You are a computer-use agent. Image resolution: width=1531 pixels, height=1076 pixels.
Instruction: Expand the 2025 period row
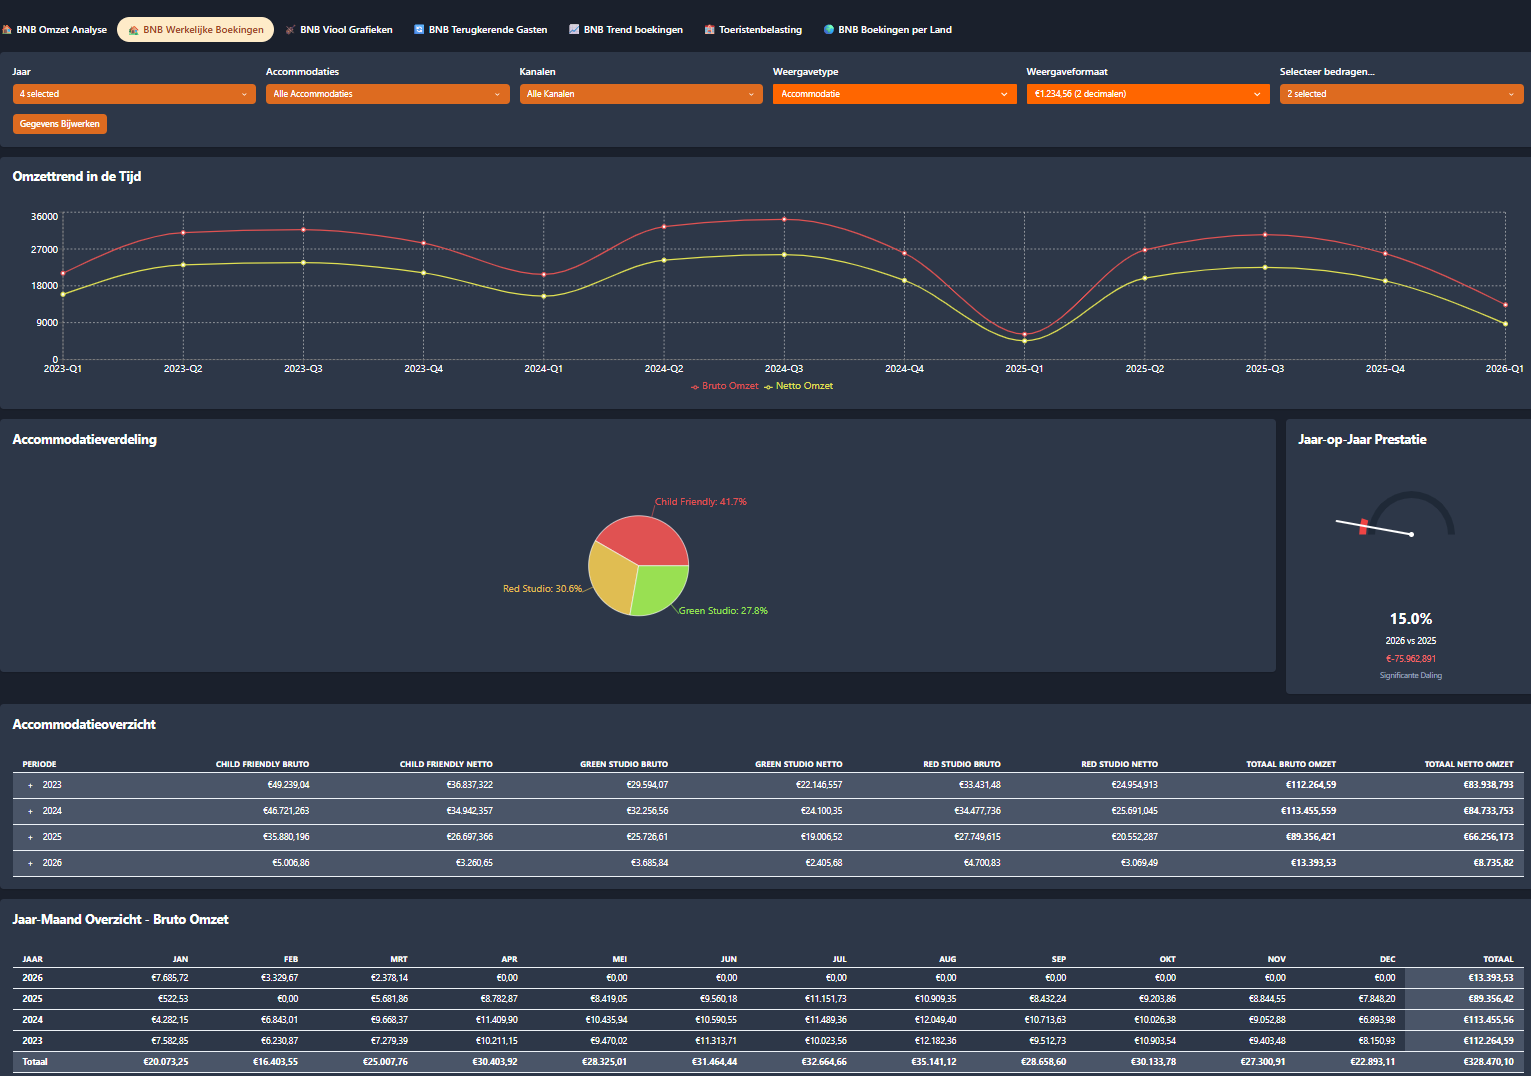(30, 837)
